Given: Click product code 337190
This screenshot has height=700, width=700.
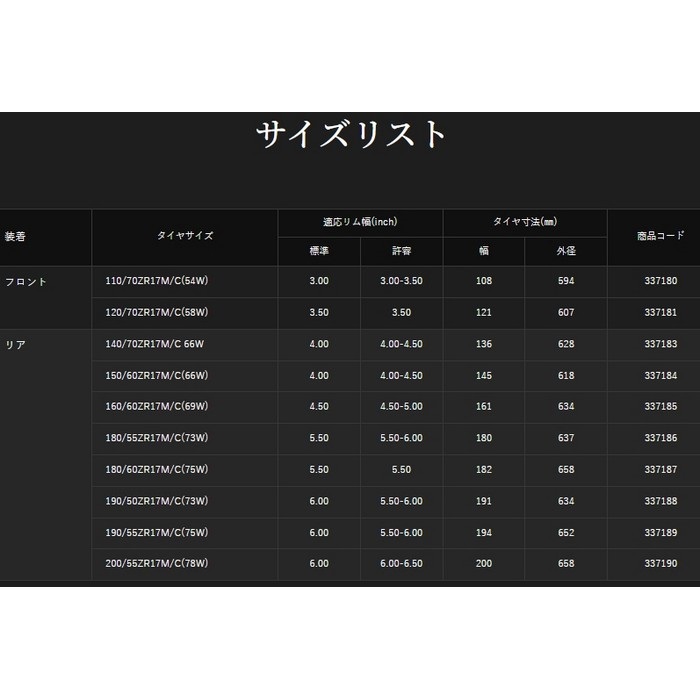Looking at the screenshot, I should coord(661,564).
